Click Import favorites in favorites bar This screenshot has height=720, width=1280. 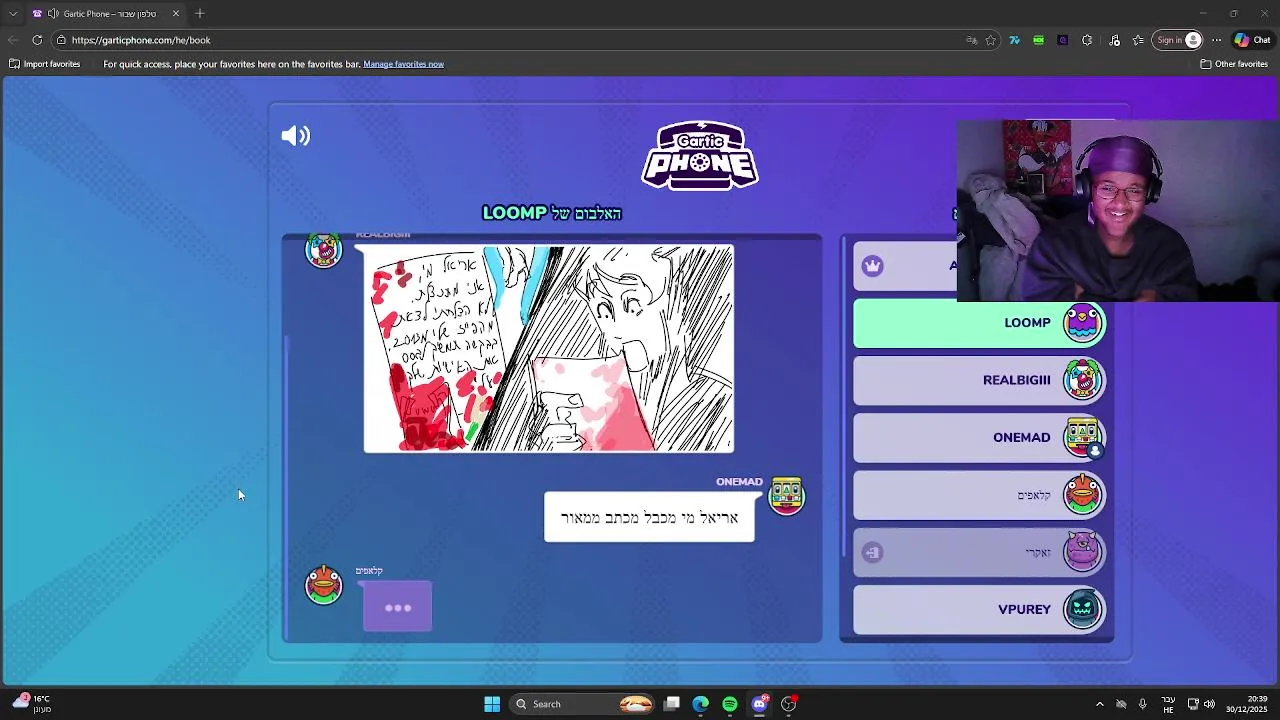point(44,64)
